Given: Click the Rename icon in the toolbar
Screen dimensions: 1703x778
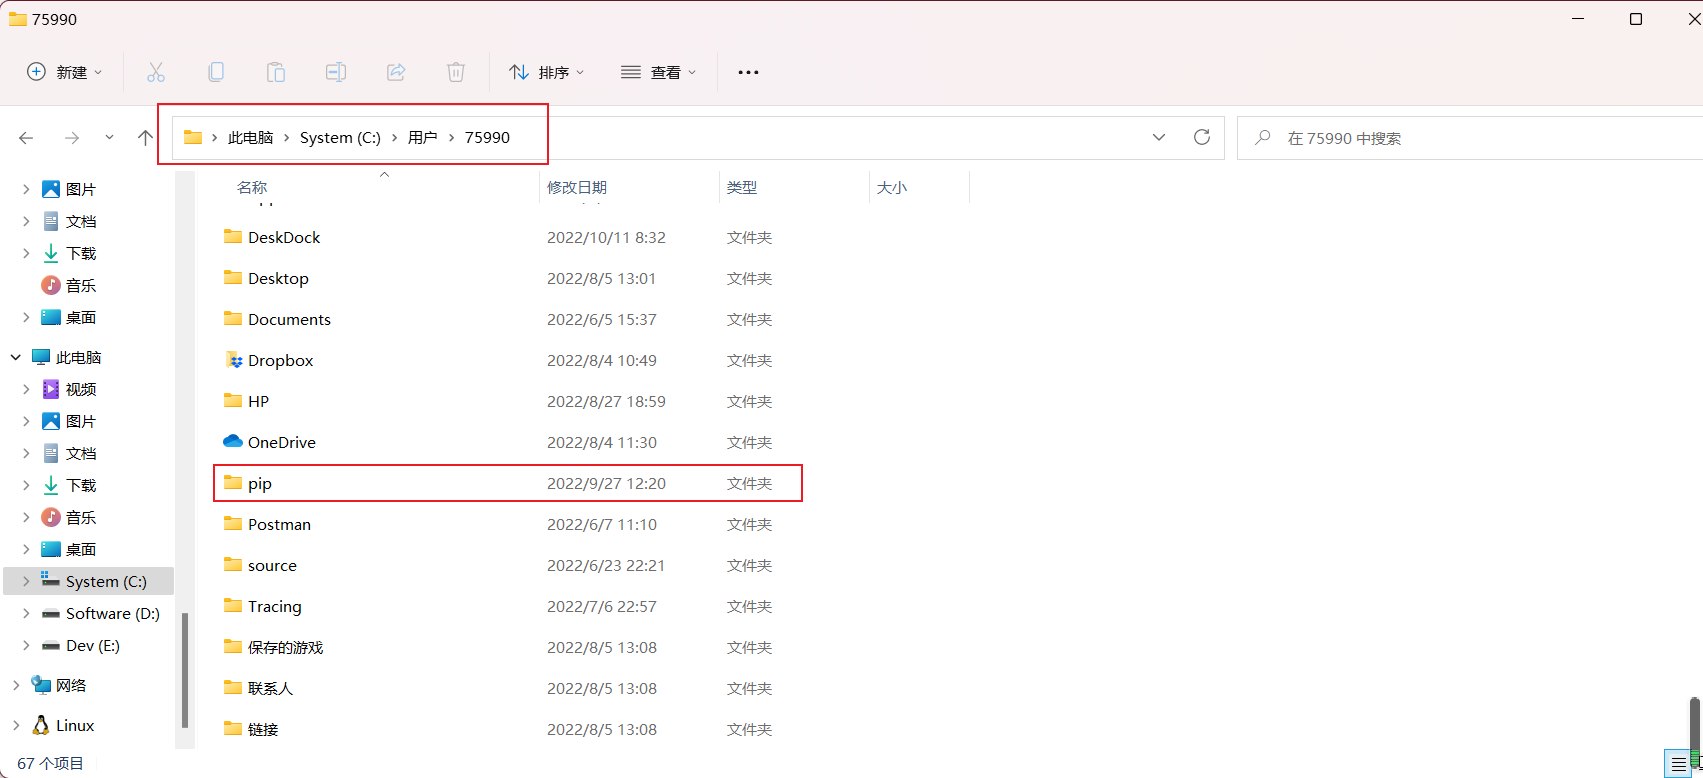Looking at the screenshot, I should point(336,72).
